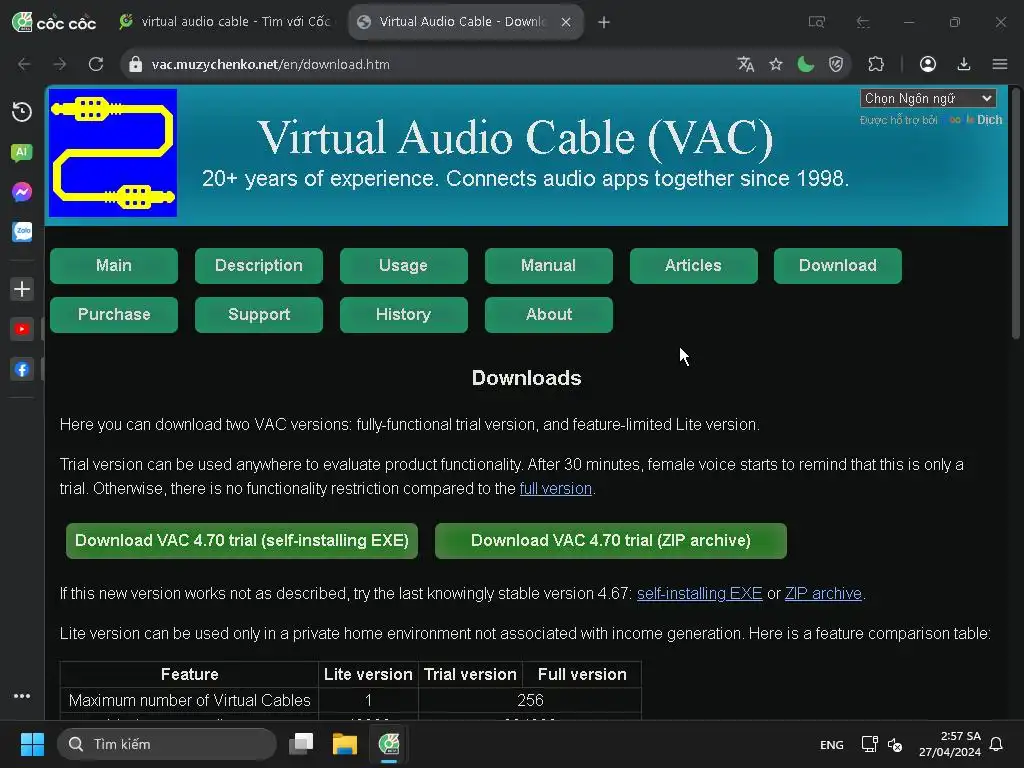Open the About page
The image size is (1024, 768).
(549, 315)
